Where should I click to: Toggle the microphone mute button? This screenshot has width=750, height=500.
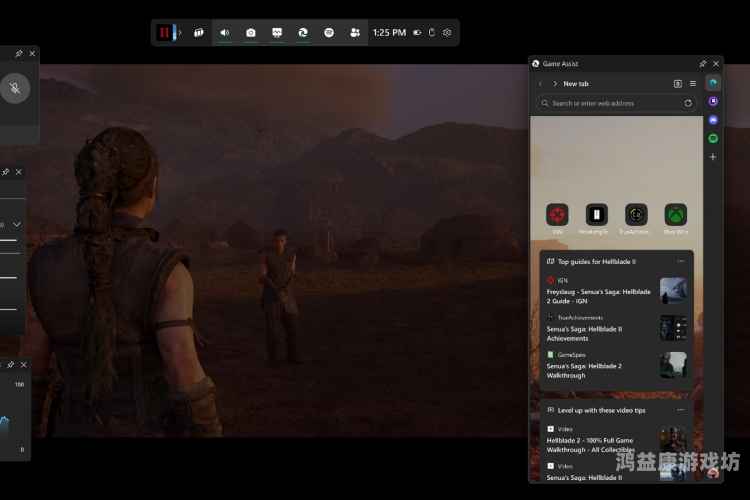pos(15,88)
